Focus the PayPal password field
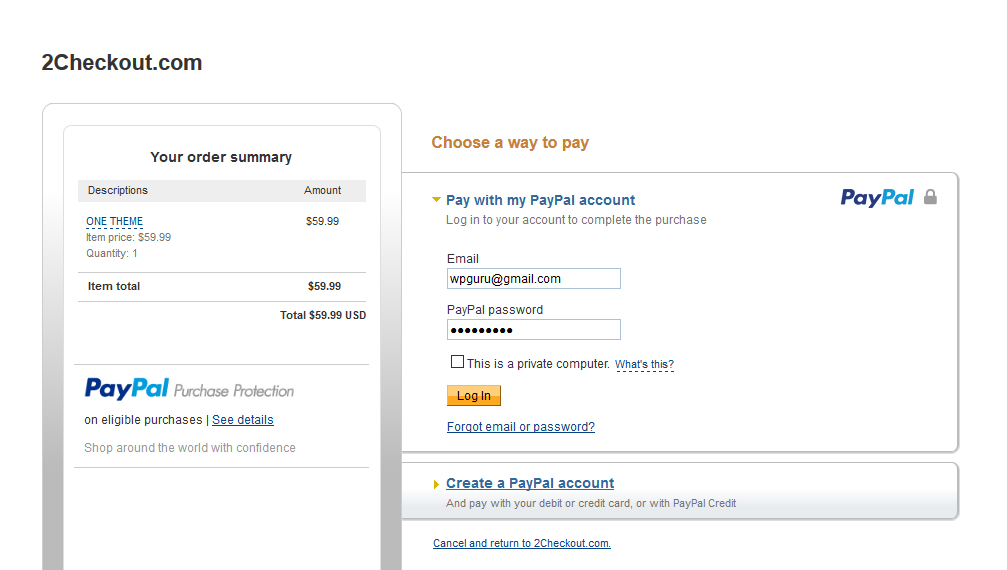This screenshot has width=1007, height=570. click(x=534, y=329)
